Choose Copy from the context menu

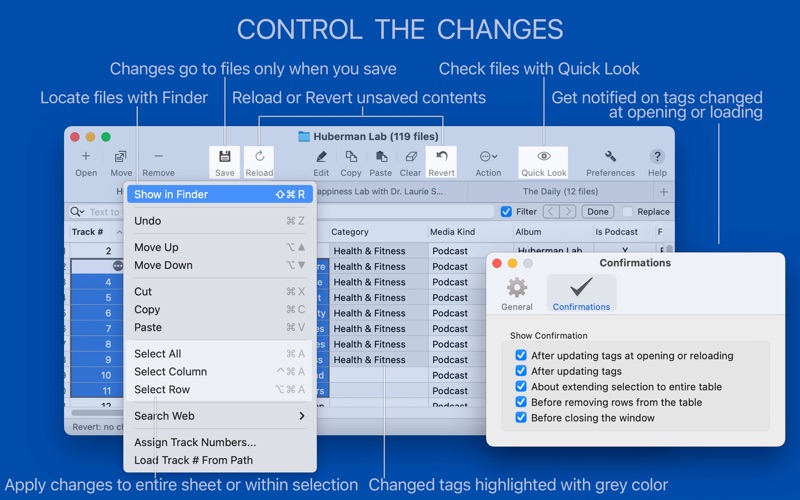[219, 310]
